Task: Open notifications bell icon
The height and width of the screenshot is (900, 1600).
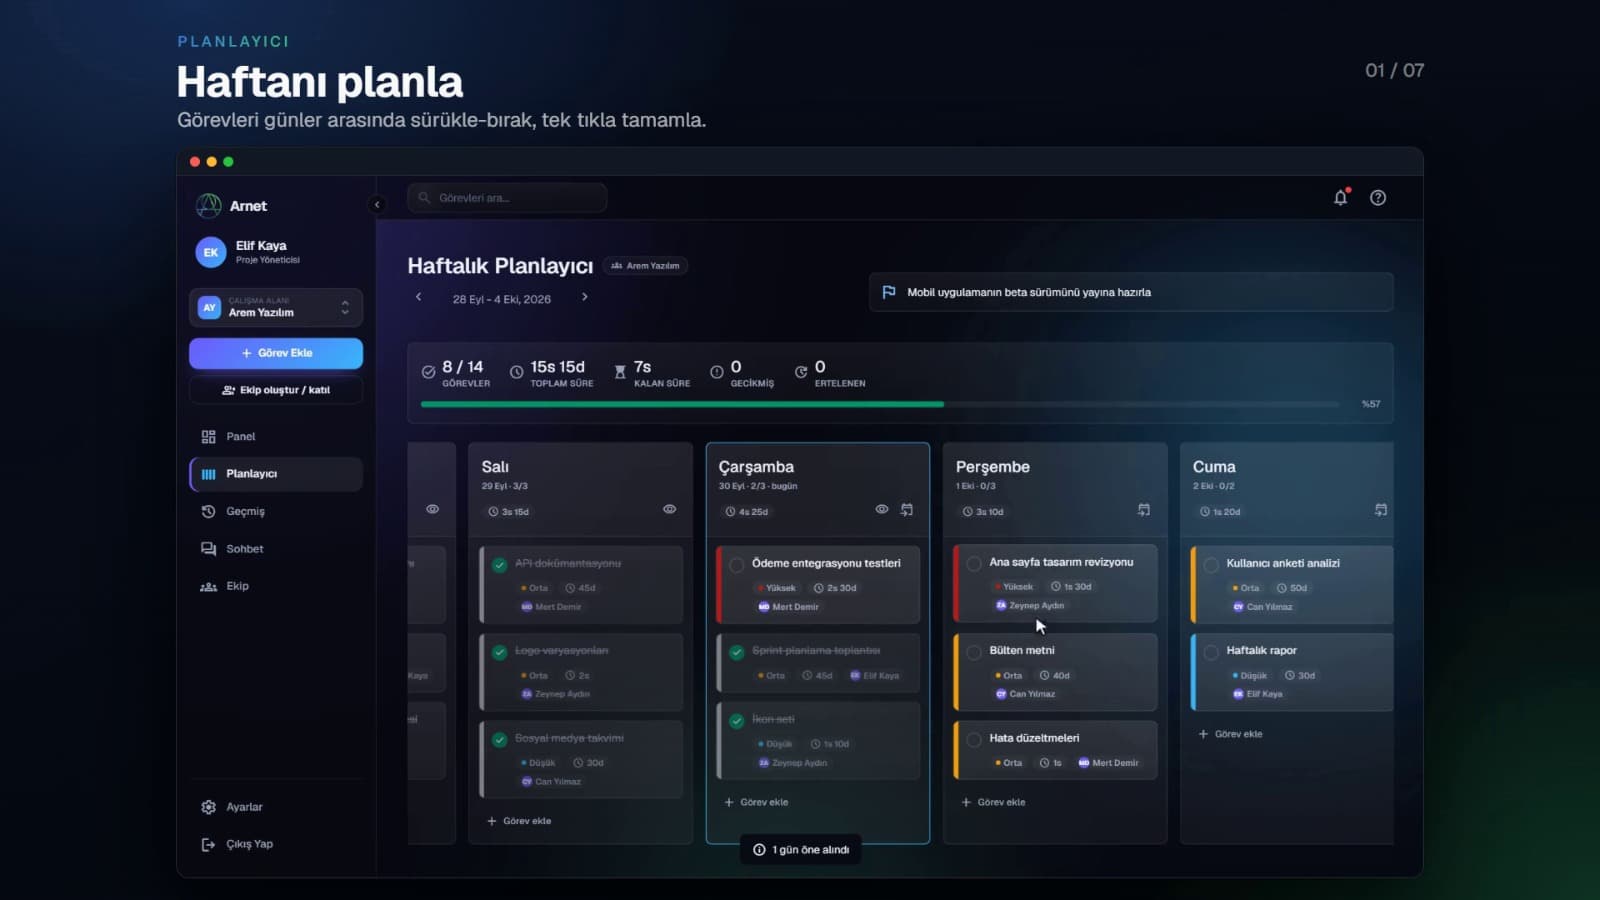Action: click(x=1341, y=198)
